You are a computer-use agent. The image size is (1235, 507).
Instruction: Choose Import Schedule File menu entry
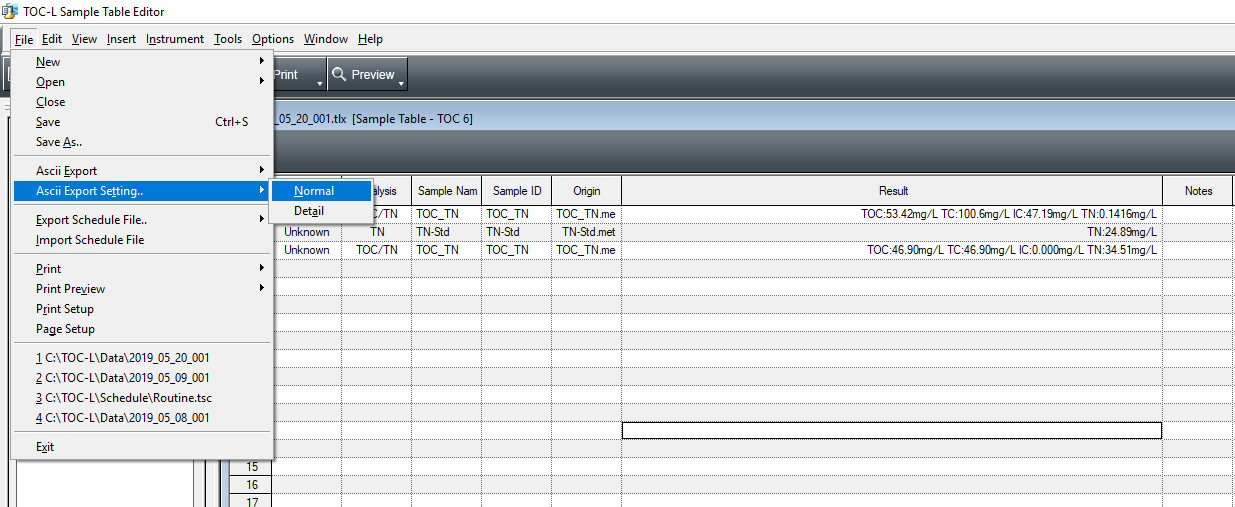click(90, 240)
